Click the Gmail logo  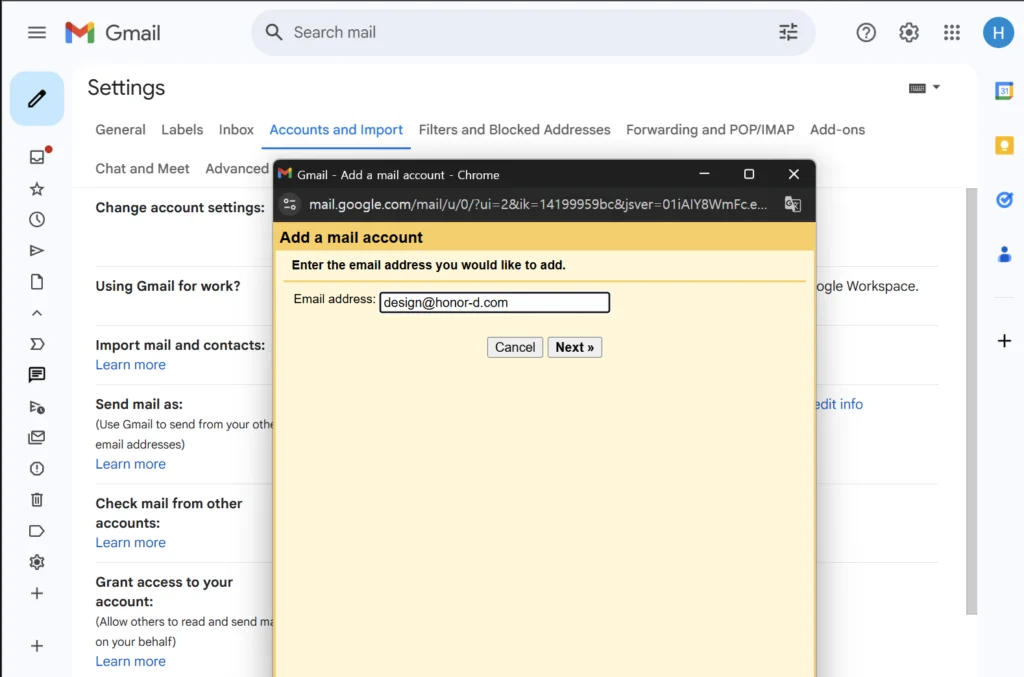pyautogui.click(x=112, y=33)
